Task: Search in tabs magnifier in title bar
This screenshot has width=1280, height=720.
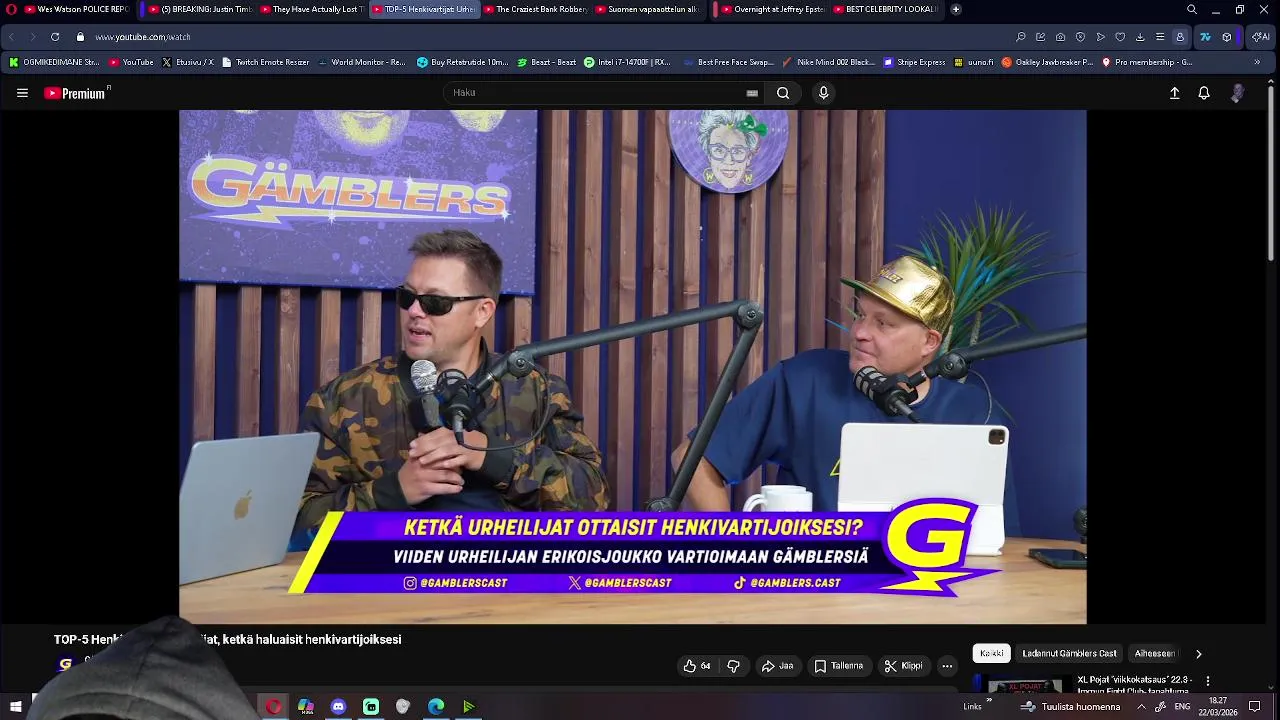Action: [1191, 9]
